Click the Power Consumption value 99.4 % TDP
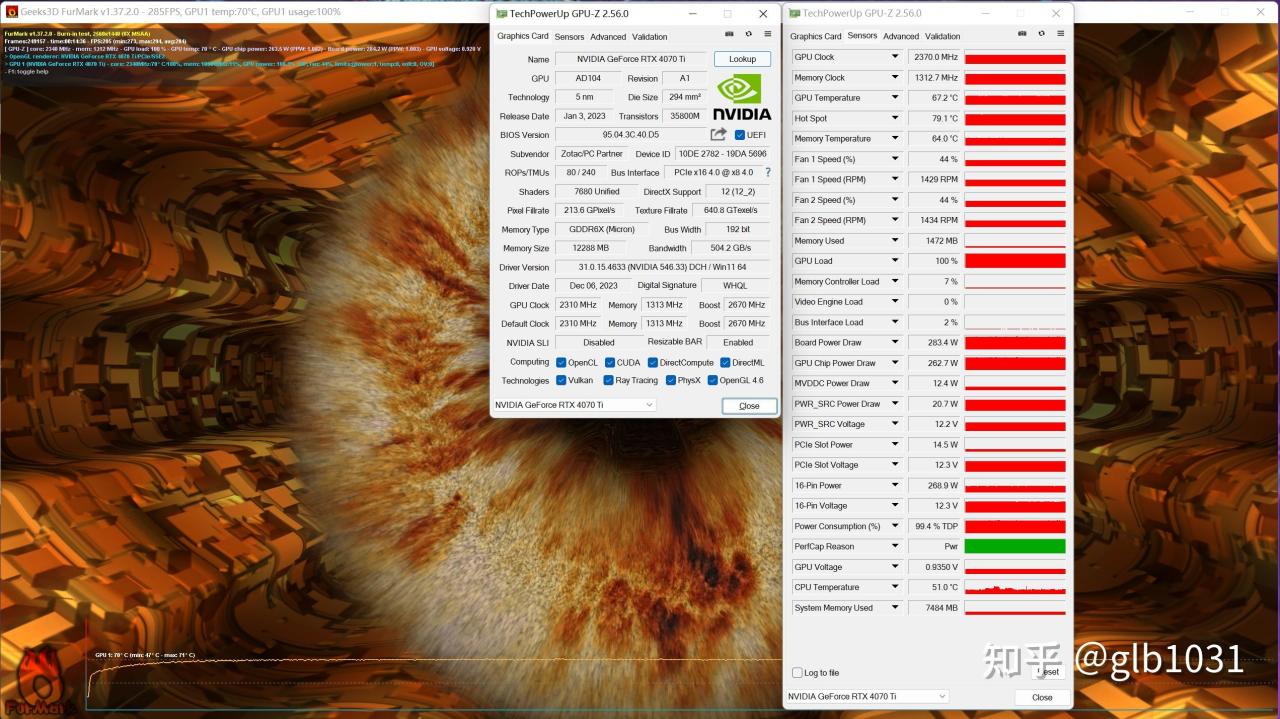The image size is (1280, 719). click(x=934, y=526)
